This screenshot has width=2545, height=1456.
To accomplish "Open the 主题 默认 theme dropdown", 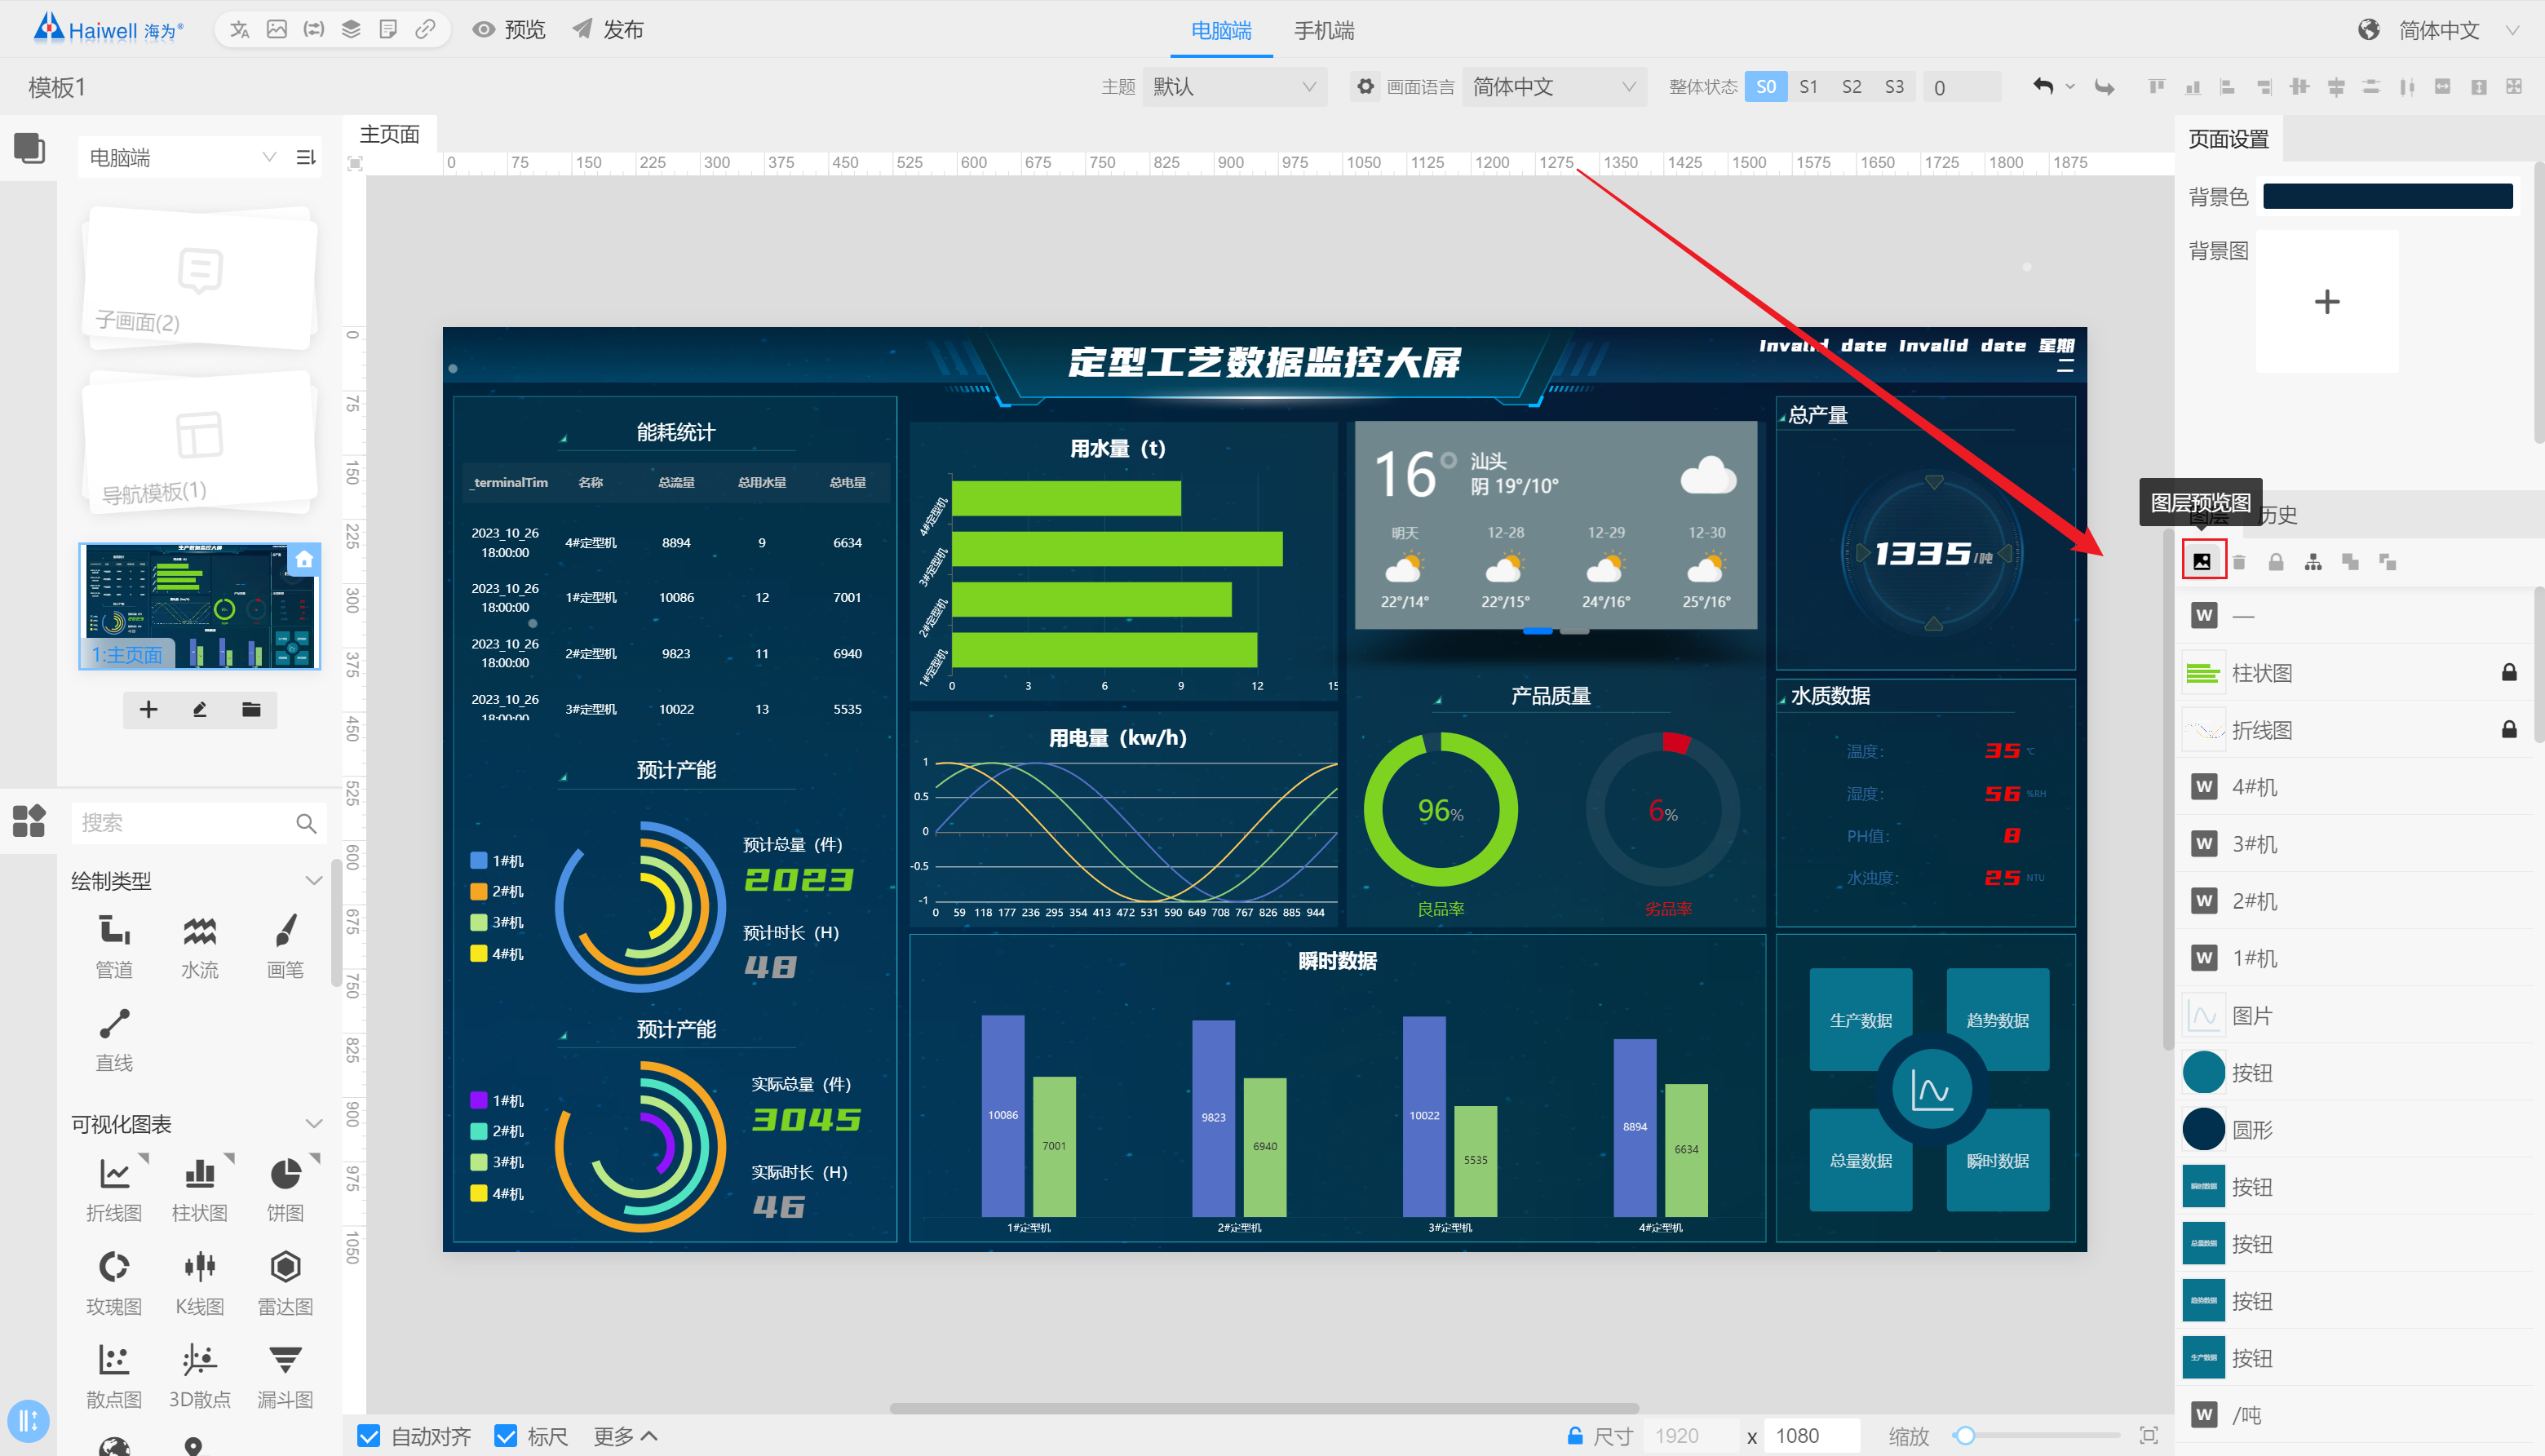I will pos(1235,87).
